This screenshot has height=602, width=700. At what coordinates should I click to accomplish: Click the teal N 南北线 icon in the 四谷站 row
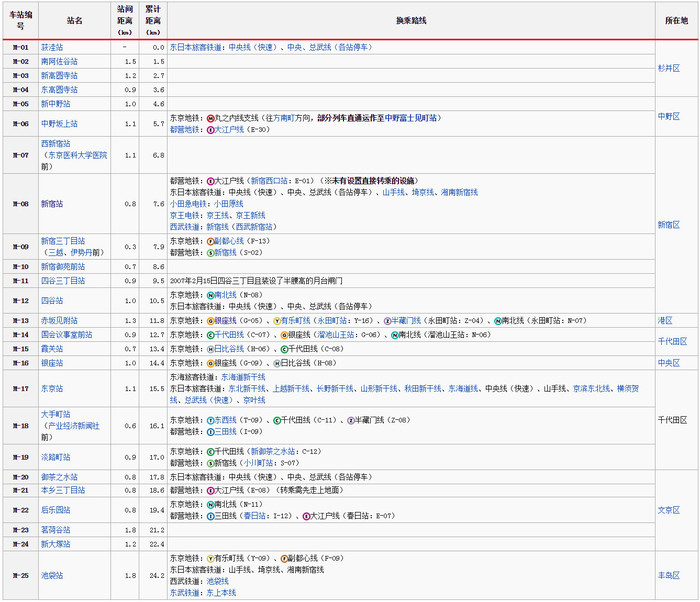(211, 296)
